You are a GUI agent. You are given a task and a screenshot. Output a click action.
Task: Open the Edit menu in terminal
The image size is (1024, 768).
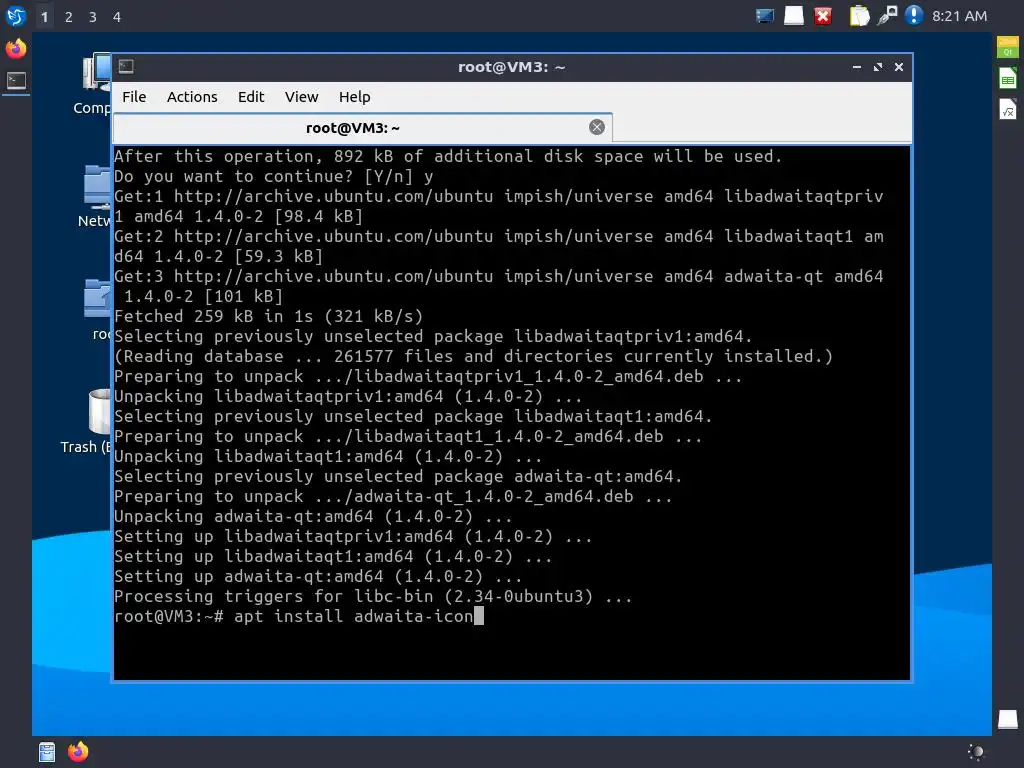pos(251,97)
